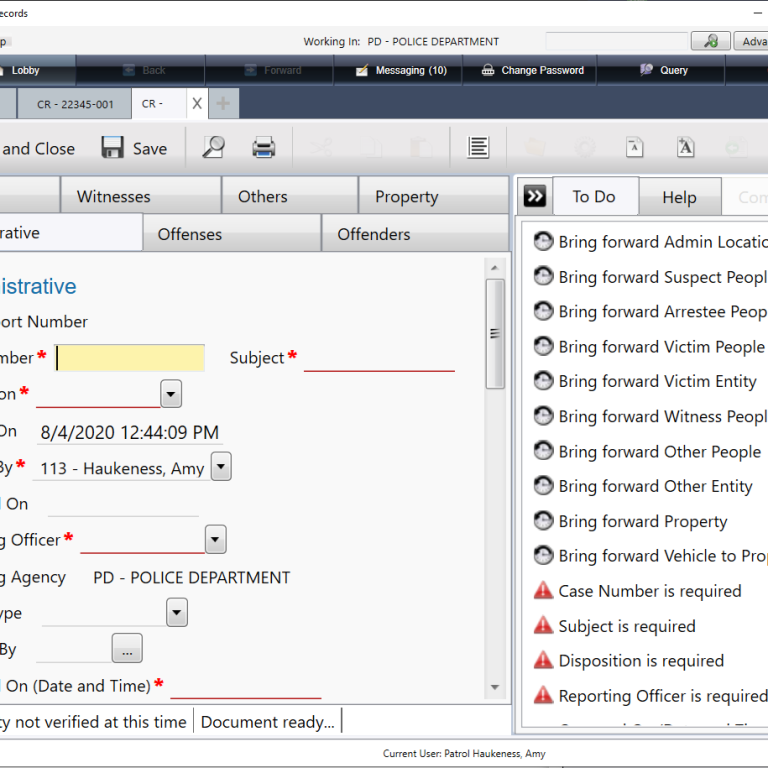Click Current User: Patrol Haukeness, Amy text
The height and width of the screenshot is (768, 768).
click(x=464, y=753)
